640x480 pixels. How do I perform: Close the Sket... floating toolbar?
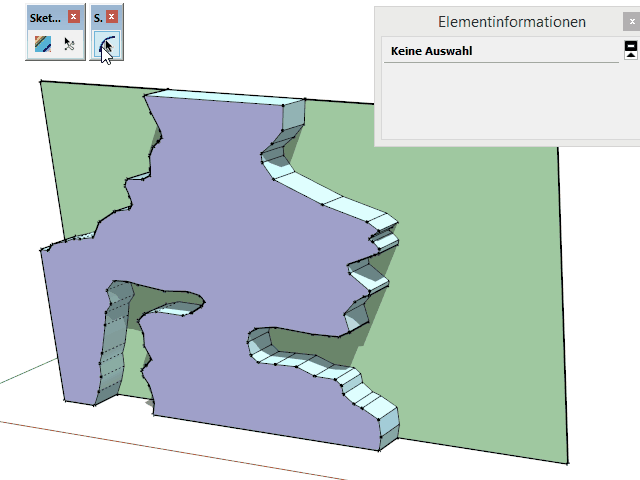(74, 17)
